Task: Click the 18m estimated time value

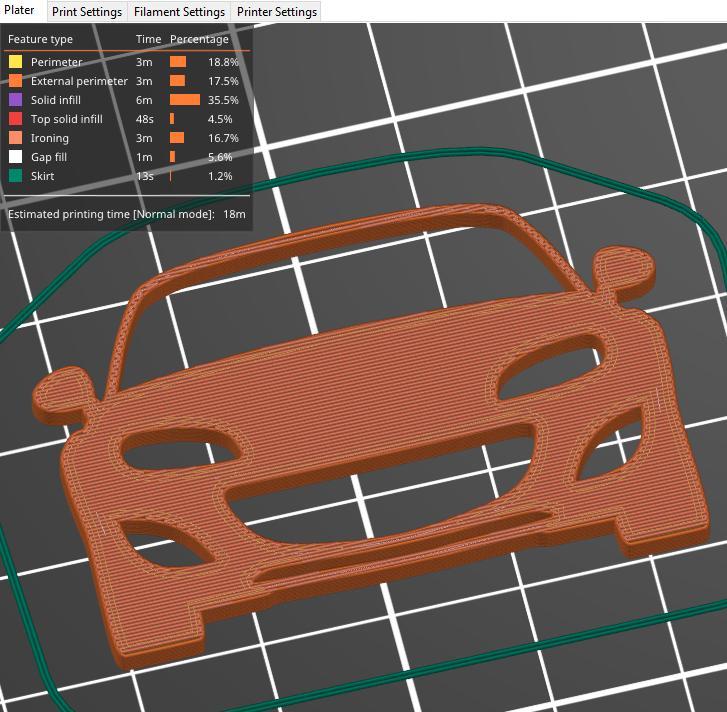Action: (234, 214)
